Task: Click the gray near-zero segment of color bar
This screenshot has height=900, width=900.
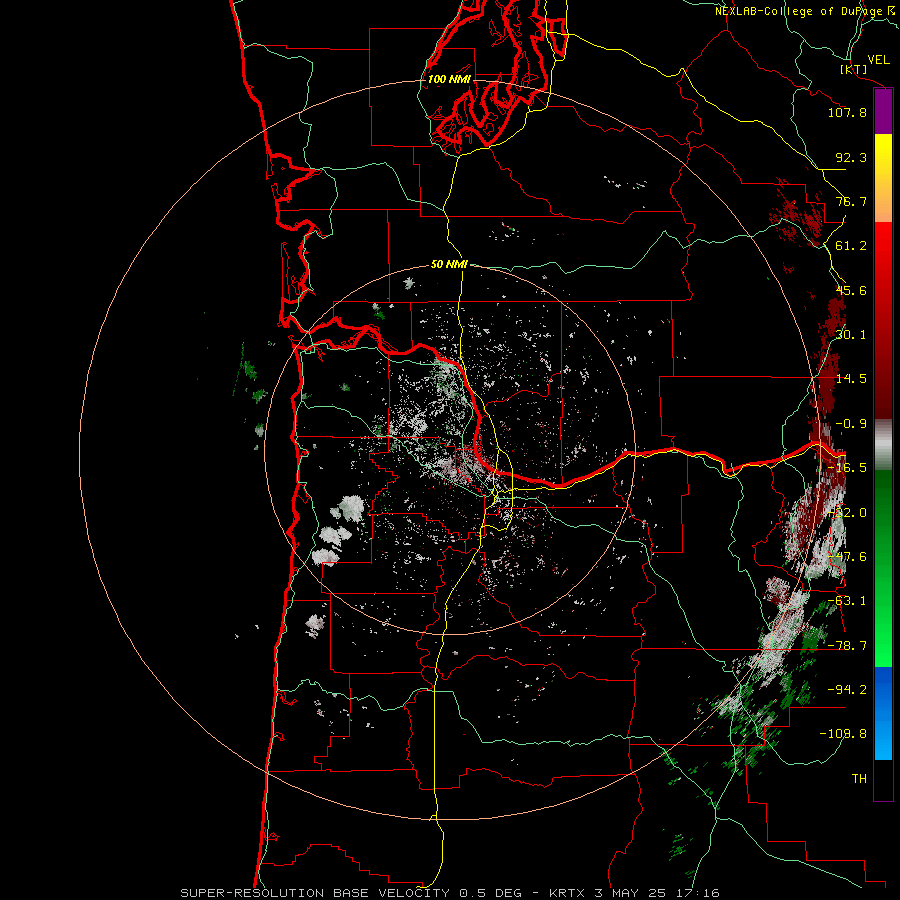Action: (883, 445)
